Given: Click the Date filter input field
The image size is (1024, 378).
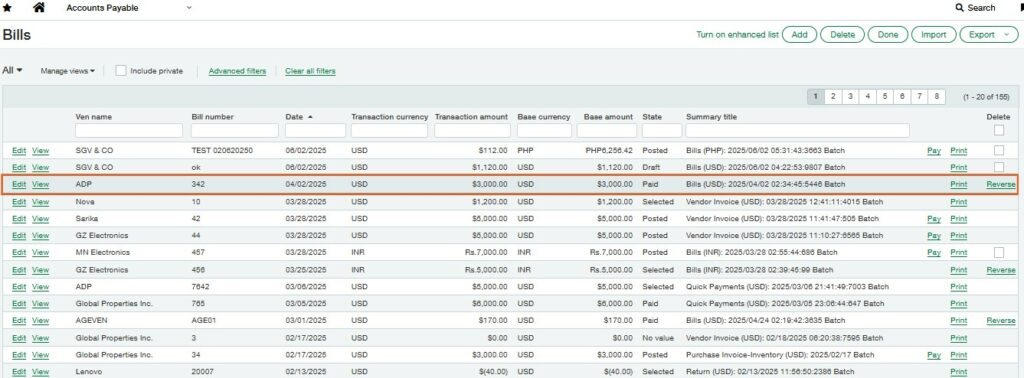Looking at the screenshot, I should pos(315,131).
